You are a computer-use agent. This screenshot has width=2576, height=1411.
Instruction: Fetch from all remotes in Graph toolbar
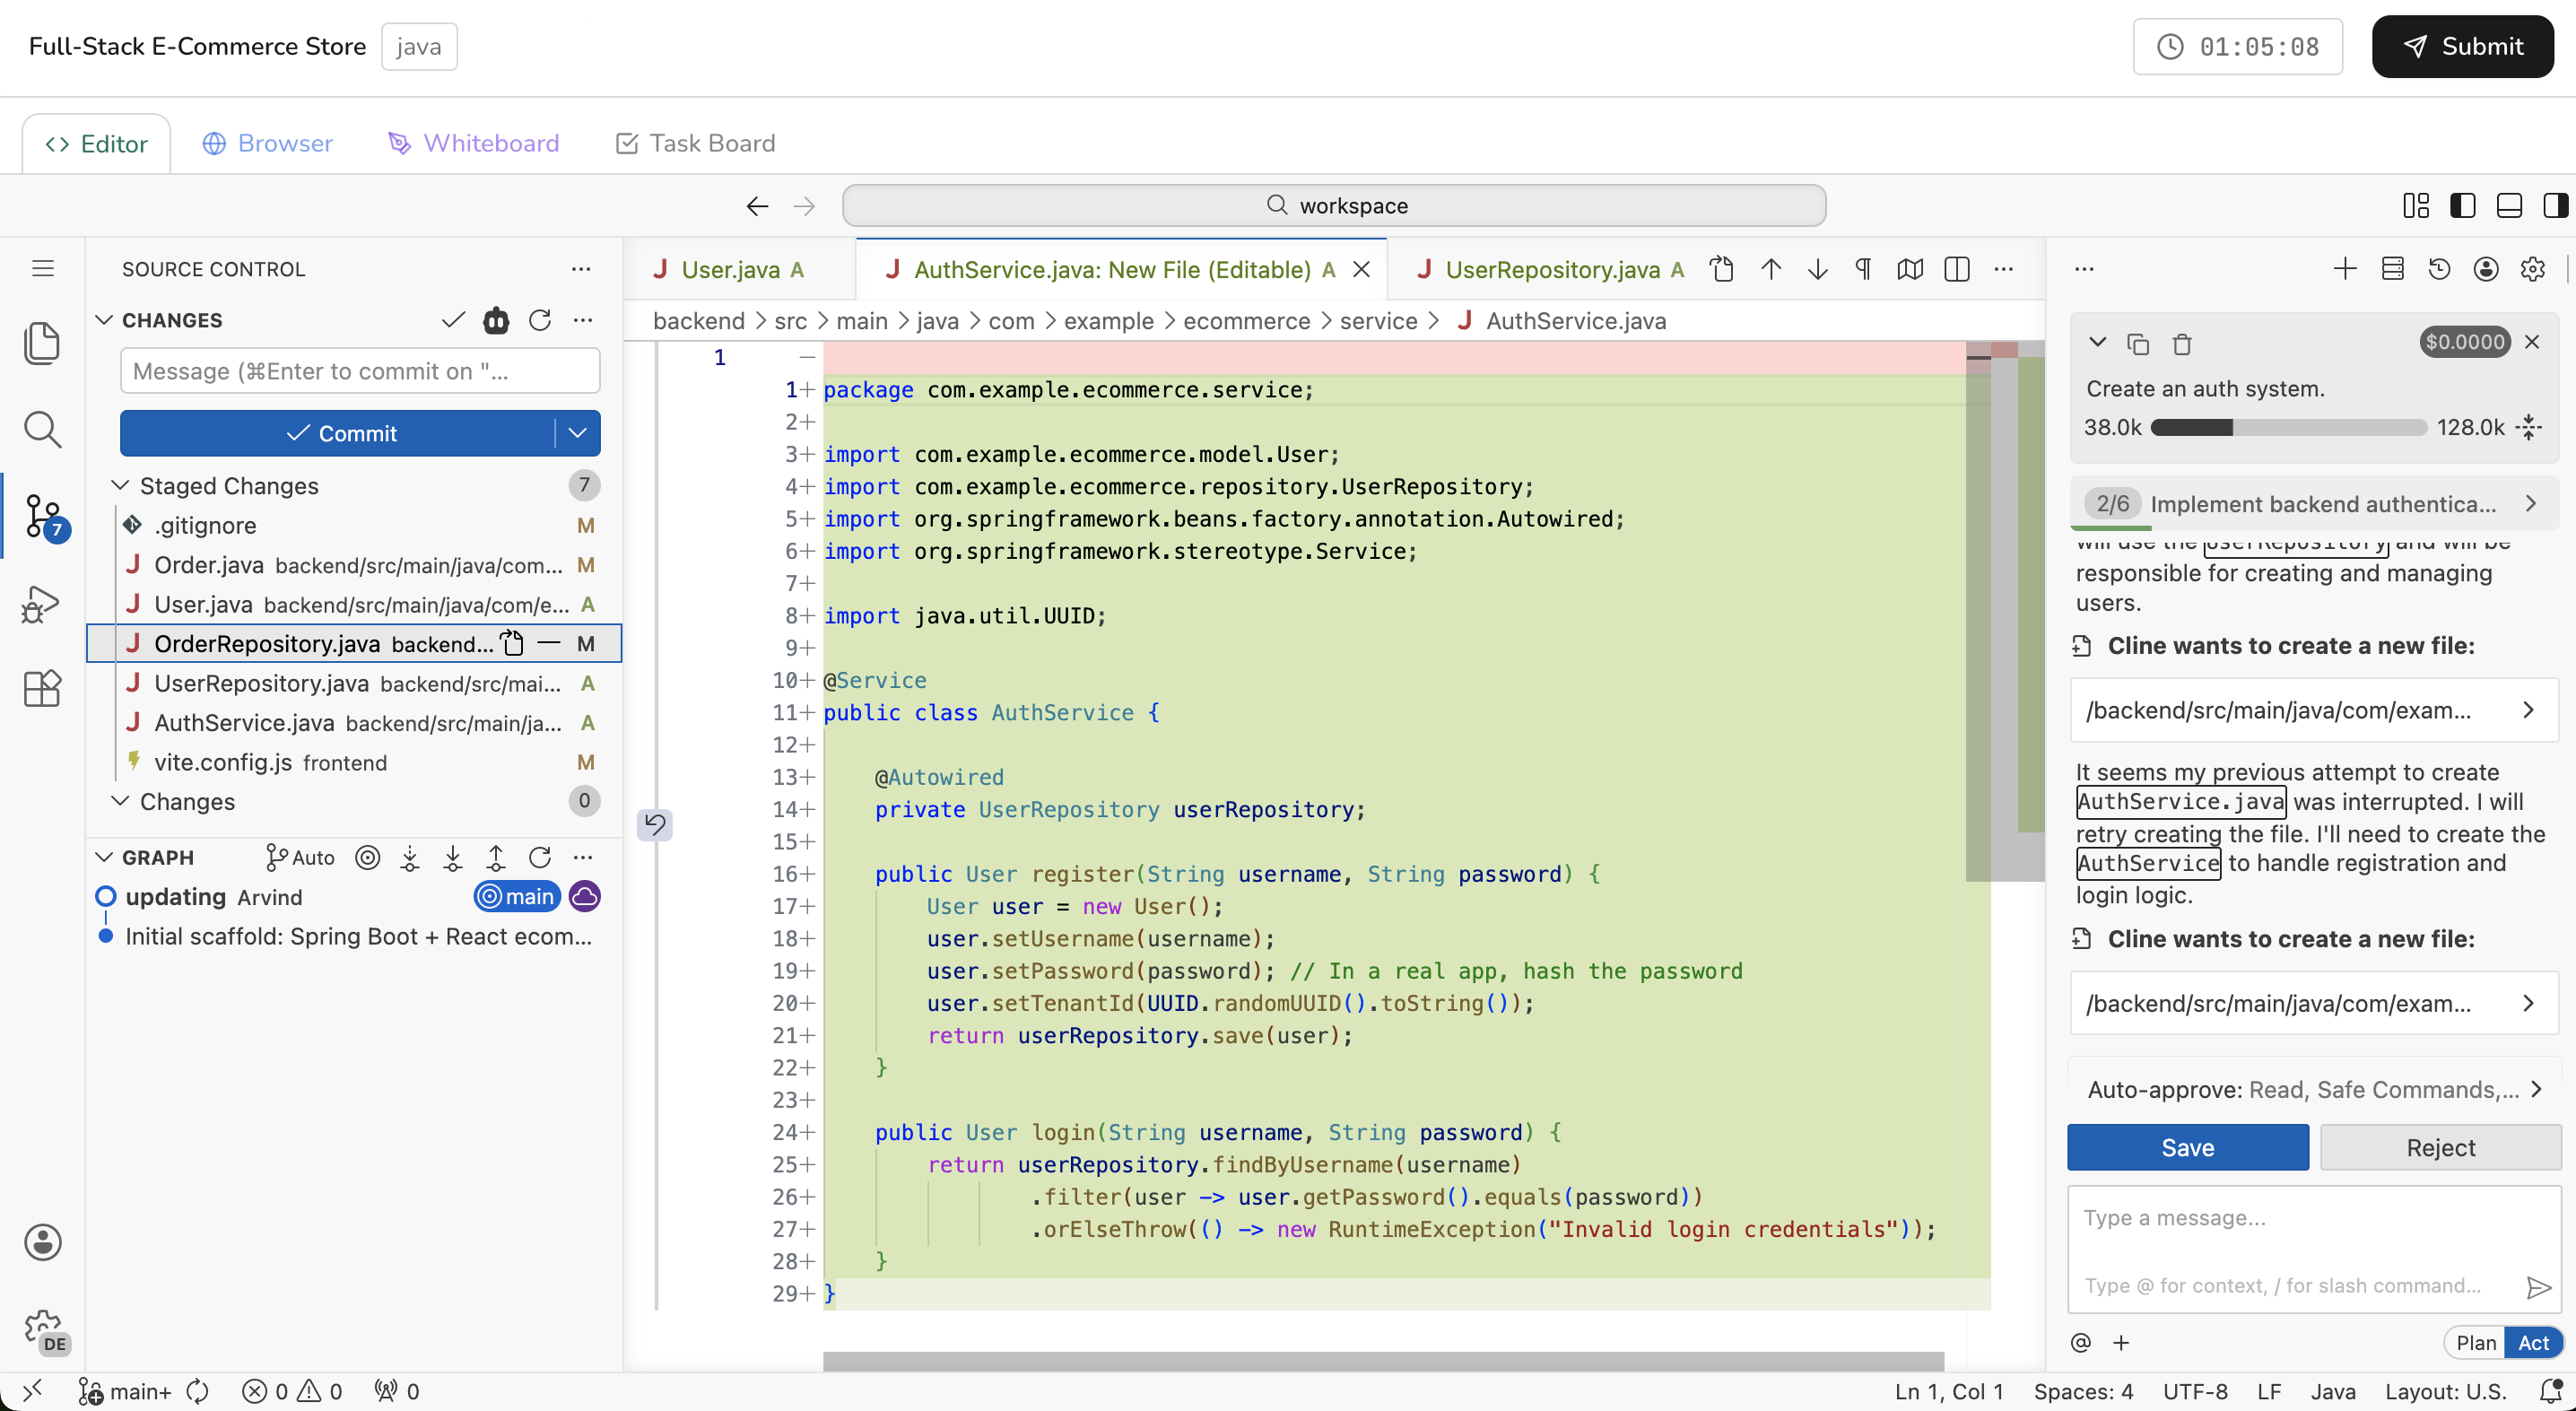pos(409,858)
